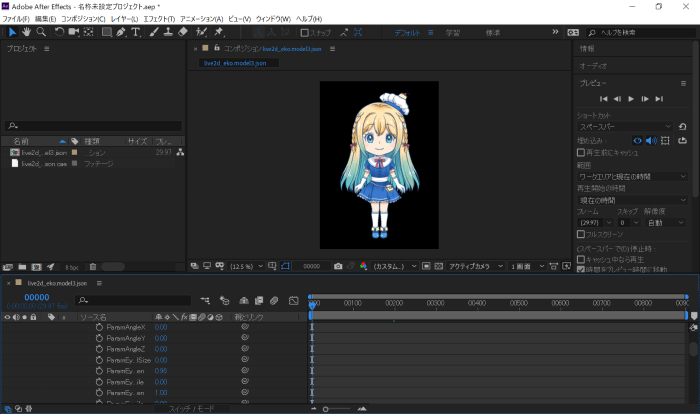Toggle audio inclusion speaker in preview panel
The height and width of the screenshot is (414, 700).
651,141
